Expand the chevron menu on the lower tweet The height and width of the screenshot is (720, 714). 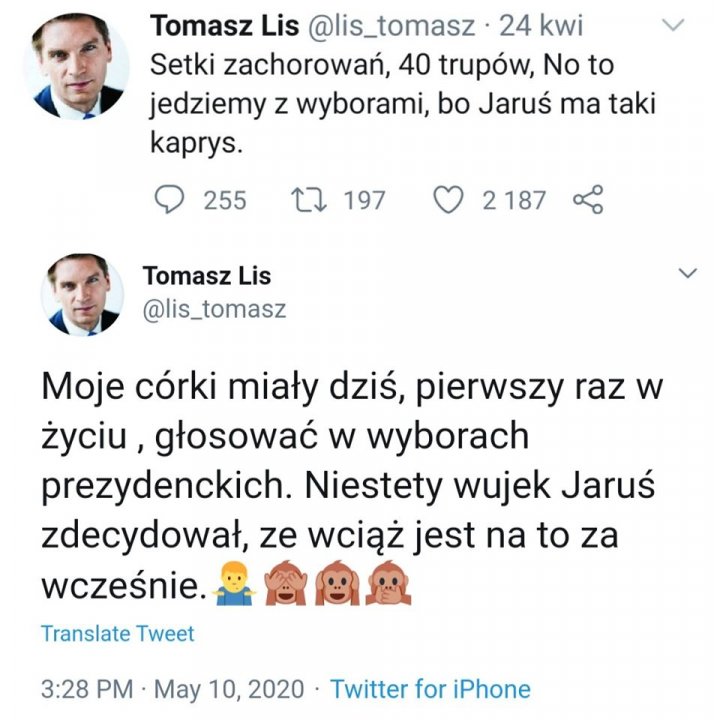click(x=689, y=274)
